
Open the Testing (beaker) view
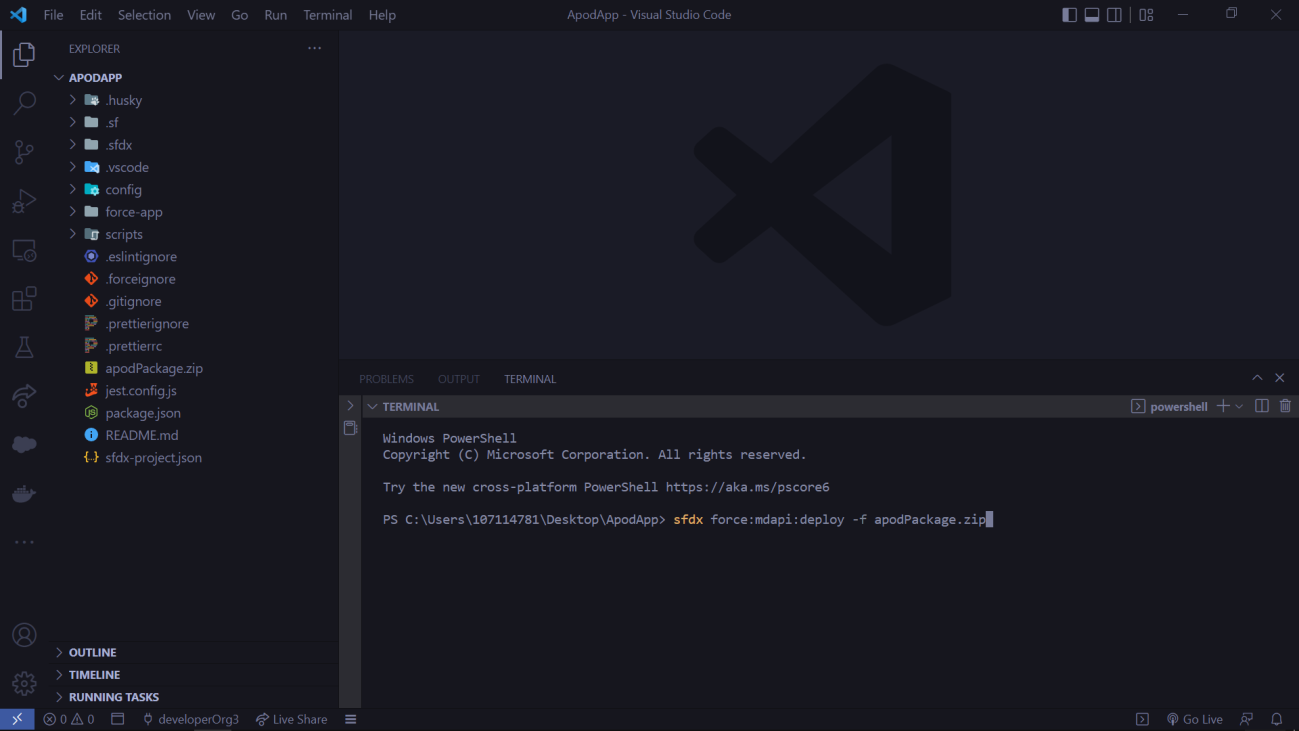24,347
